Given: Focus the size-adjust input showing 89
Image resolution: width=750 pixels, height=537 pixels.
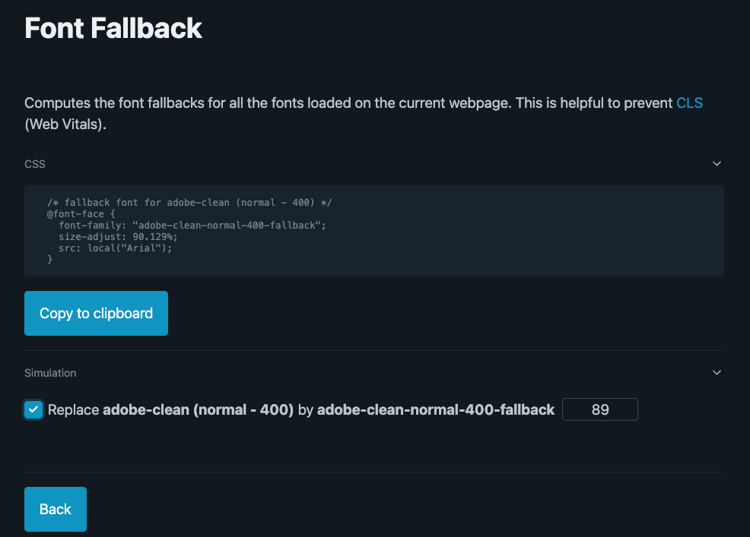Looking at the screenshot, I should point(600,409).
